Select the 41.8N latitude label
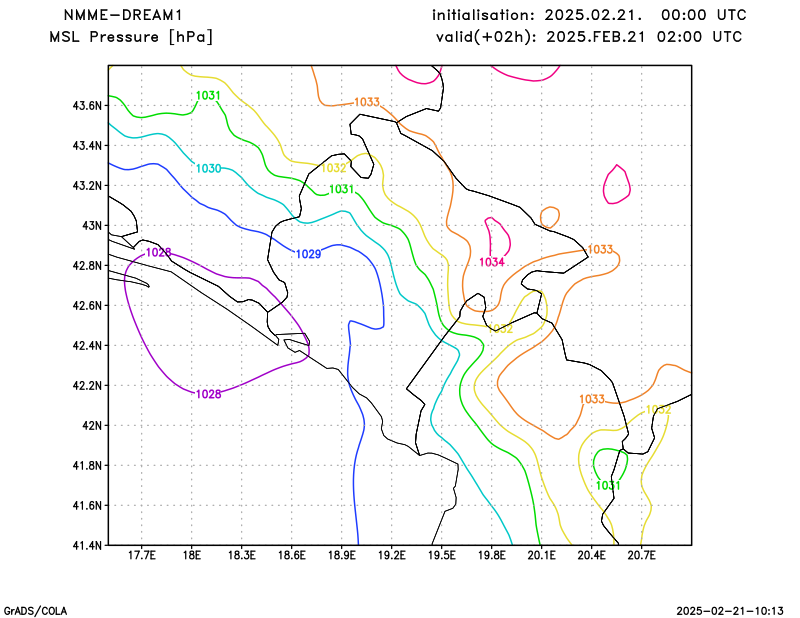 tap(88, 465)
